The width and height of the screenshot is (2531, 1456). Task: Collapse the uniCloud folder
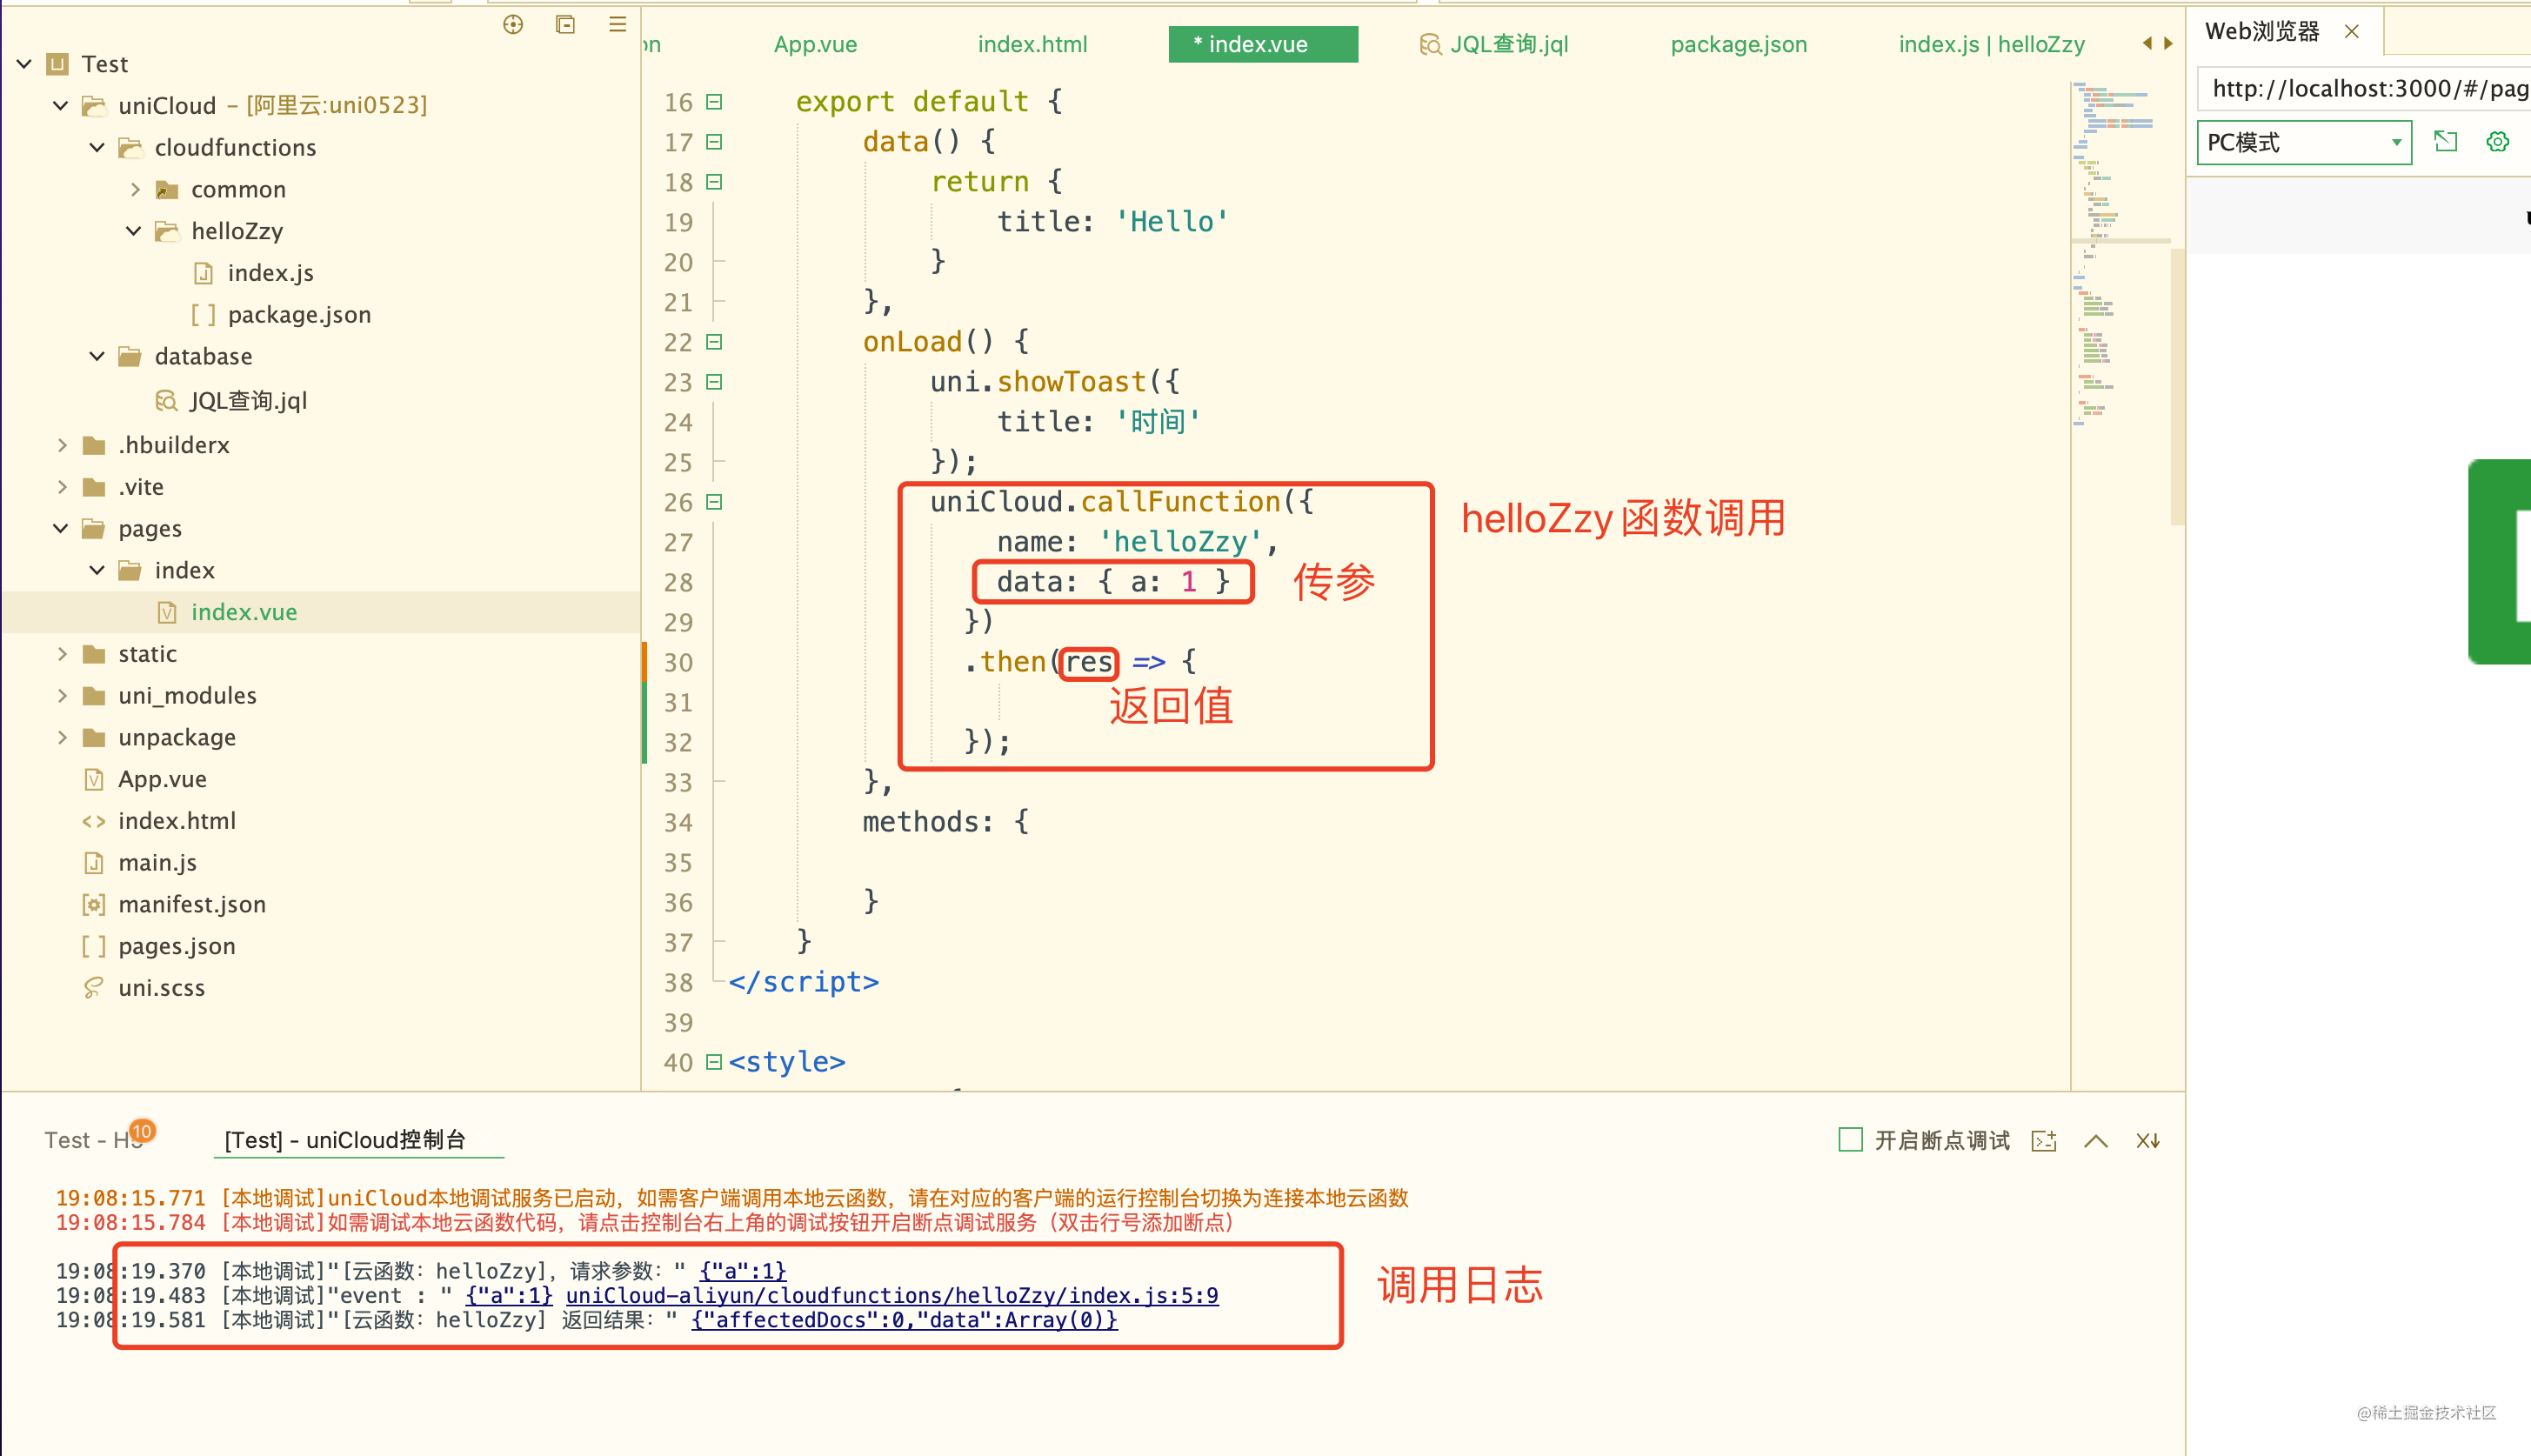tap(60, 105)
